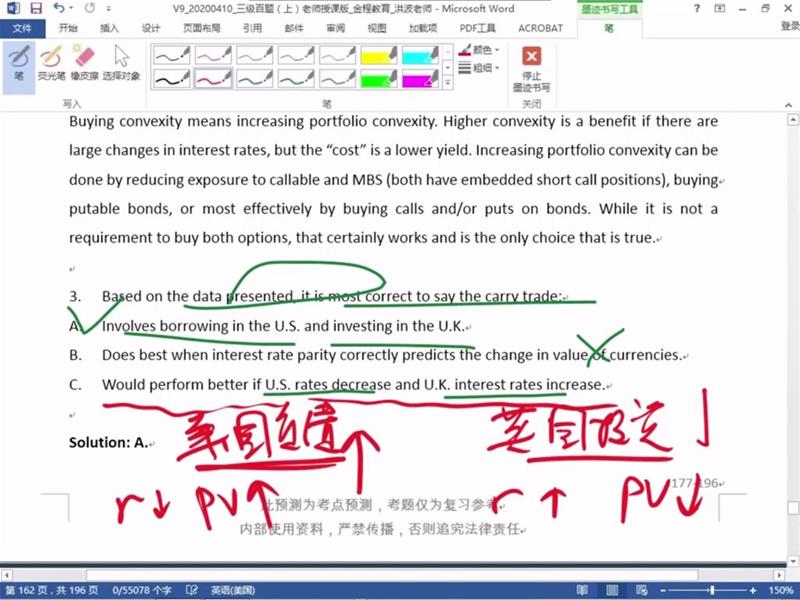Switch to the References (引用) tab

(x=252, y=28)
